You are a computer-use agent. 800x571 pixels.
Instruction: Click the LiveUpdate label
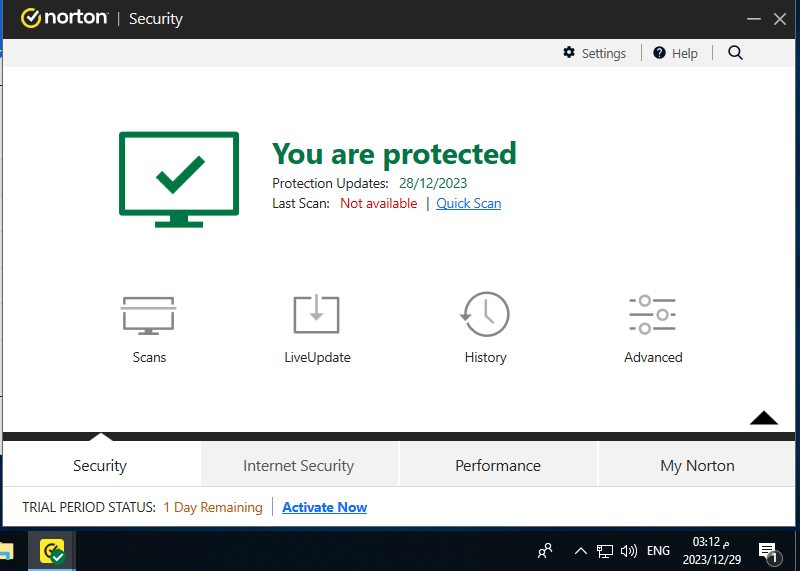(x=317, y=357)
